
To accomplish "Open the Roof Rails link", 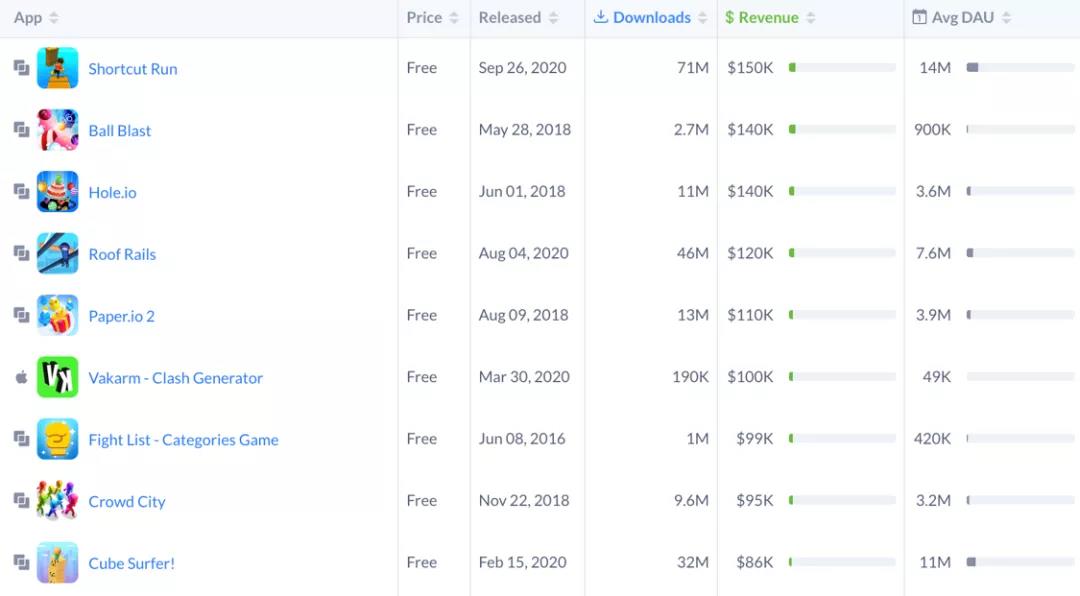I will point(122,254).
